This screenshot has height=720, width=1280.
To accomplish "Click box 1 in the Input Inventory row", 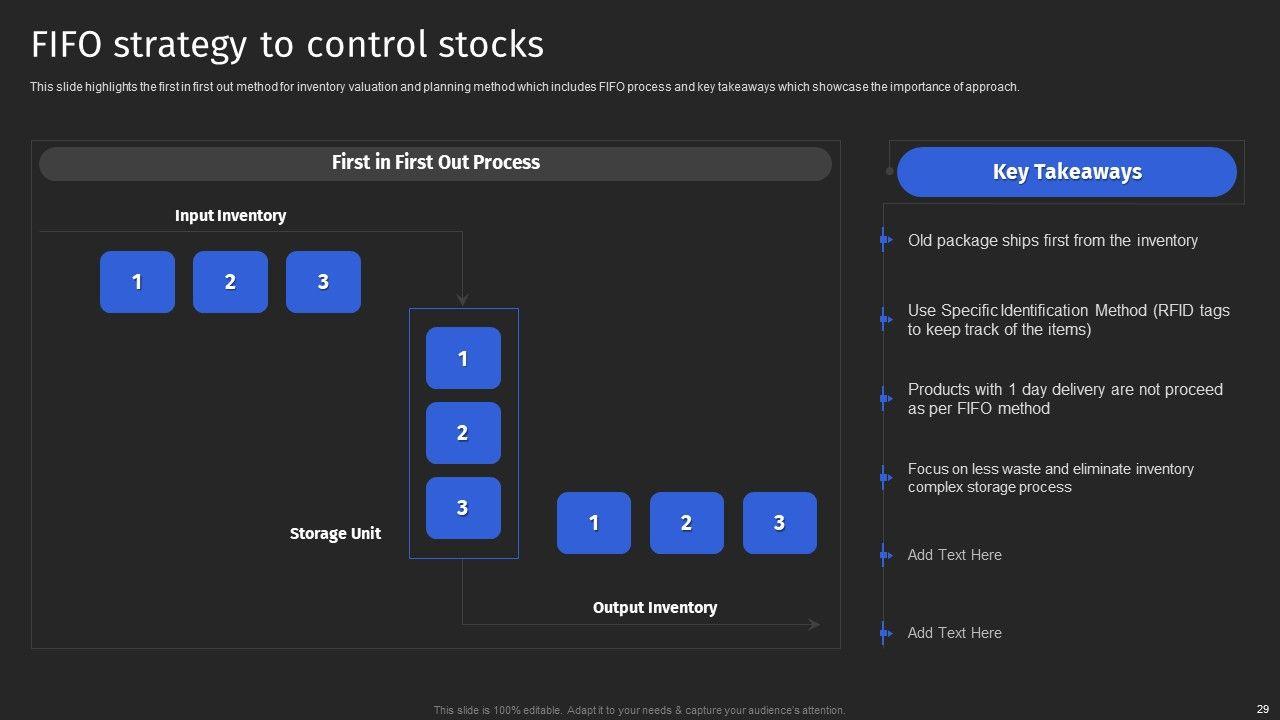I will pos(137,282).
